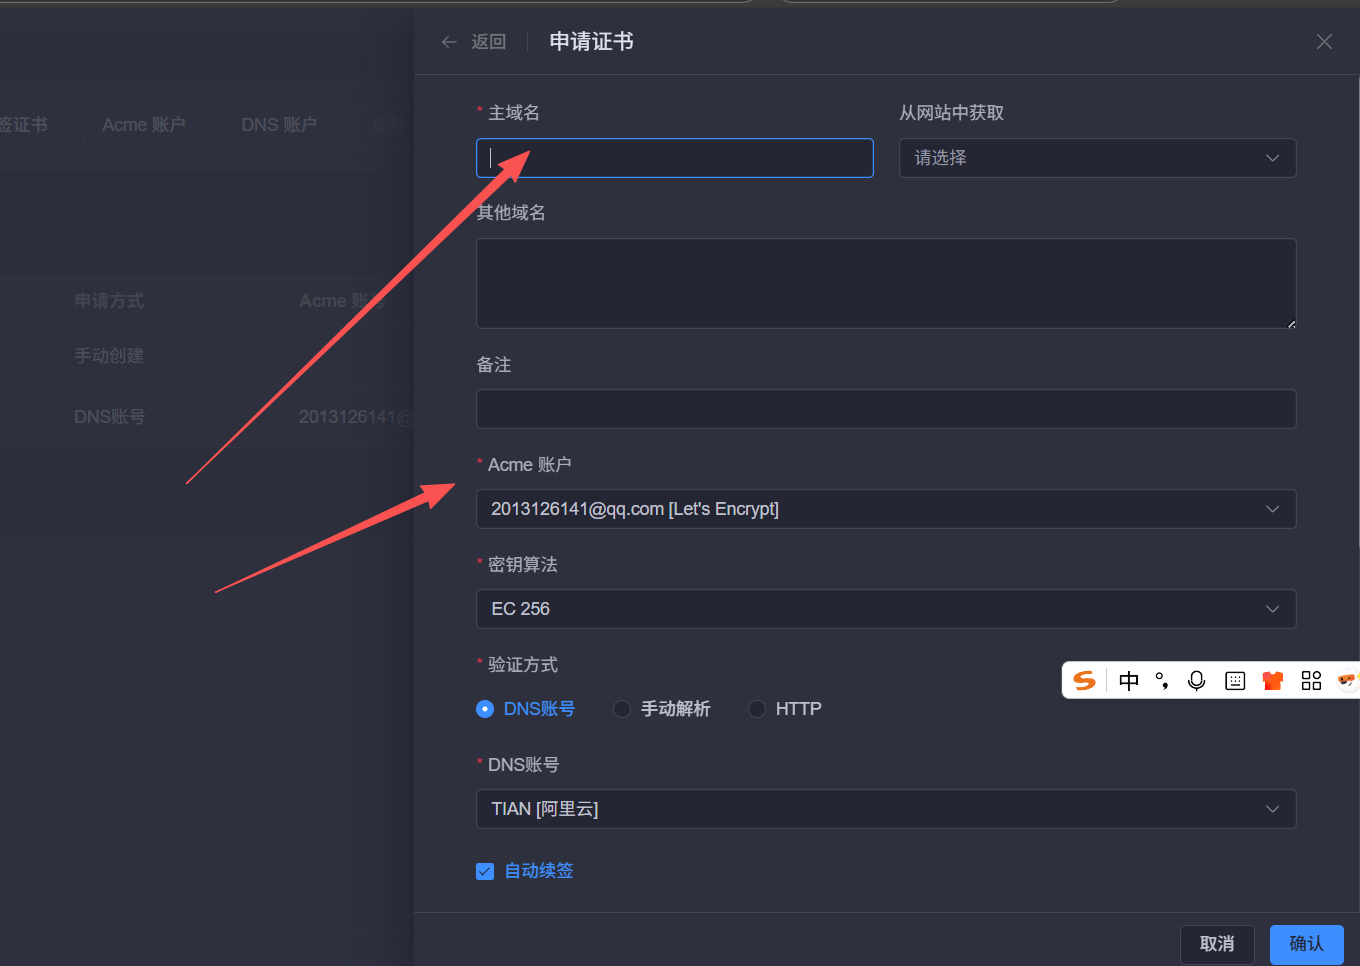Open the 从网站中获取 dropdown

[1097, 158]
